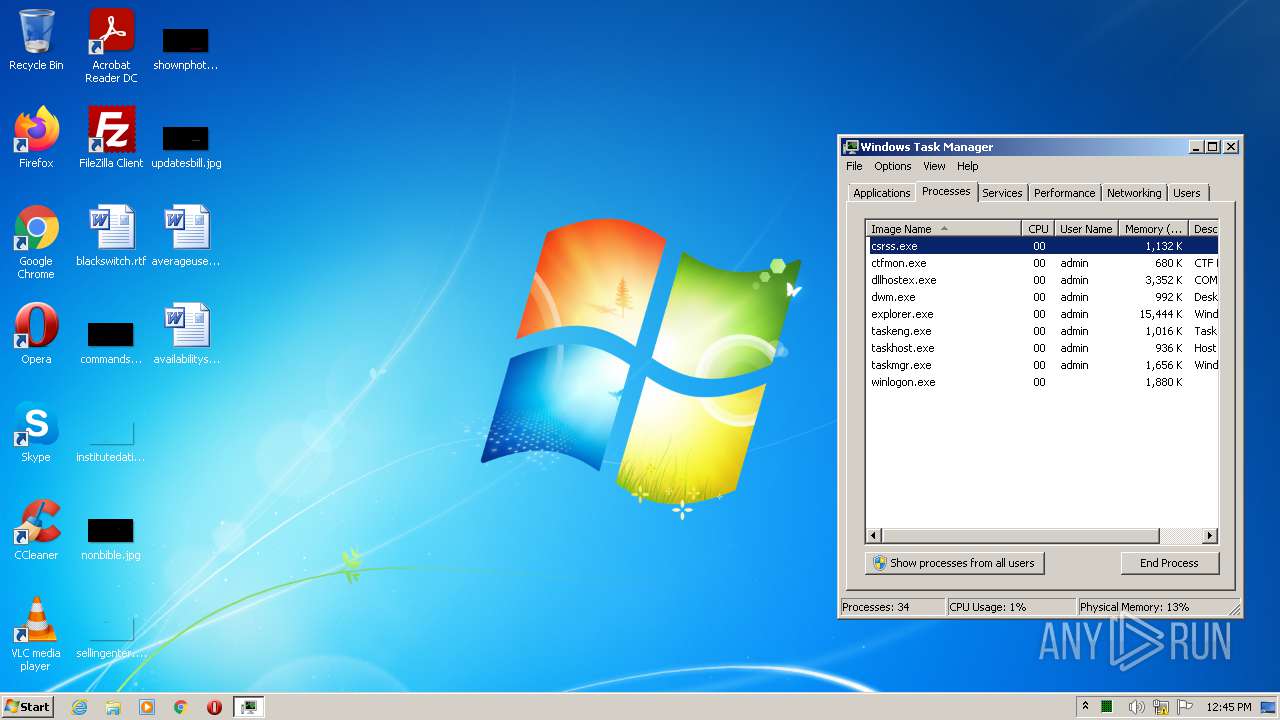The width and height of the screenshot is (1280, 720).
Task: Select nonbible.jpg image file
Action: pos(111,538)
